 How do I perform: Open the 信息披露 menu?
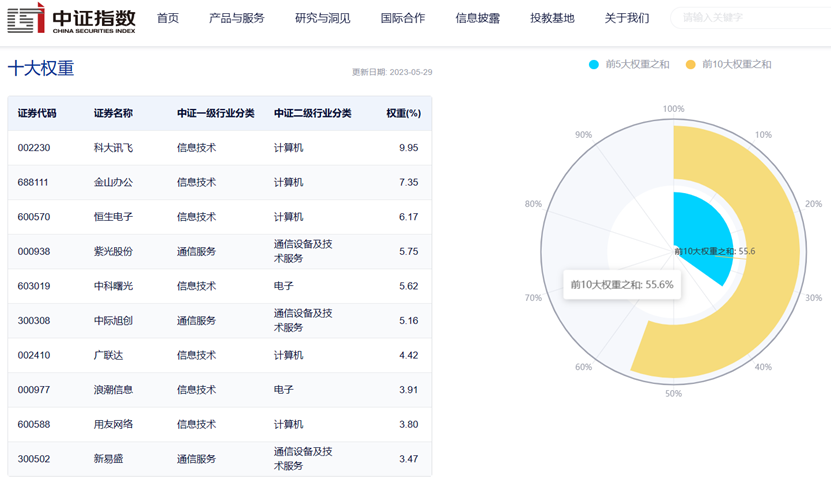pos(478,18)
